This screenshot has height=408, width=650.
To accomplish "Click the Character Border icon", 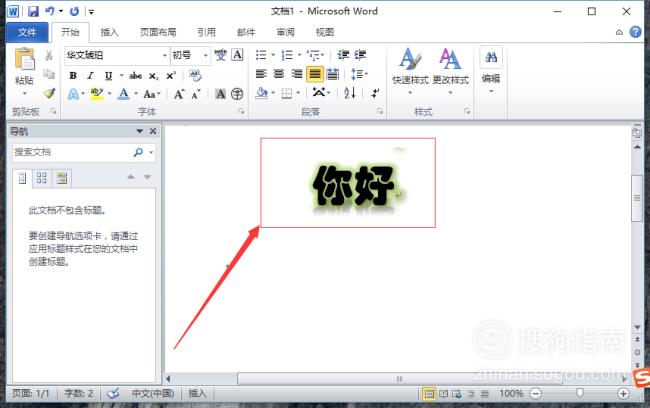I will click(237, 55).
